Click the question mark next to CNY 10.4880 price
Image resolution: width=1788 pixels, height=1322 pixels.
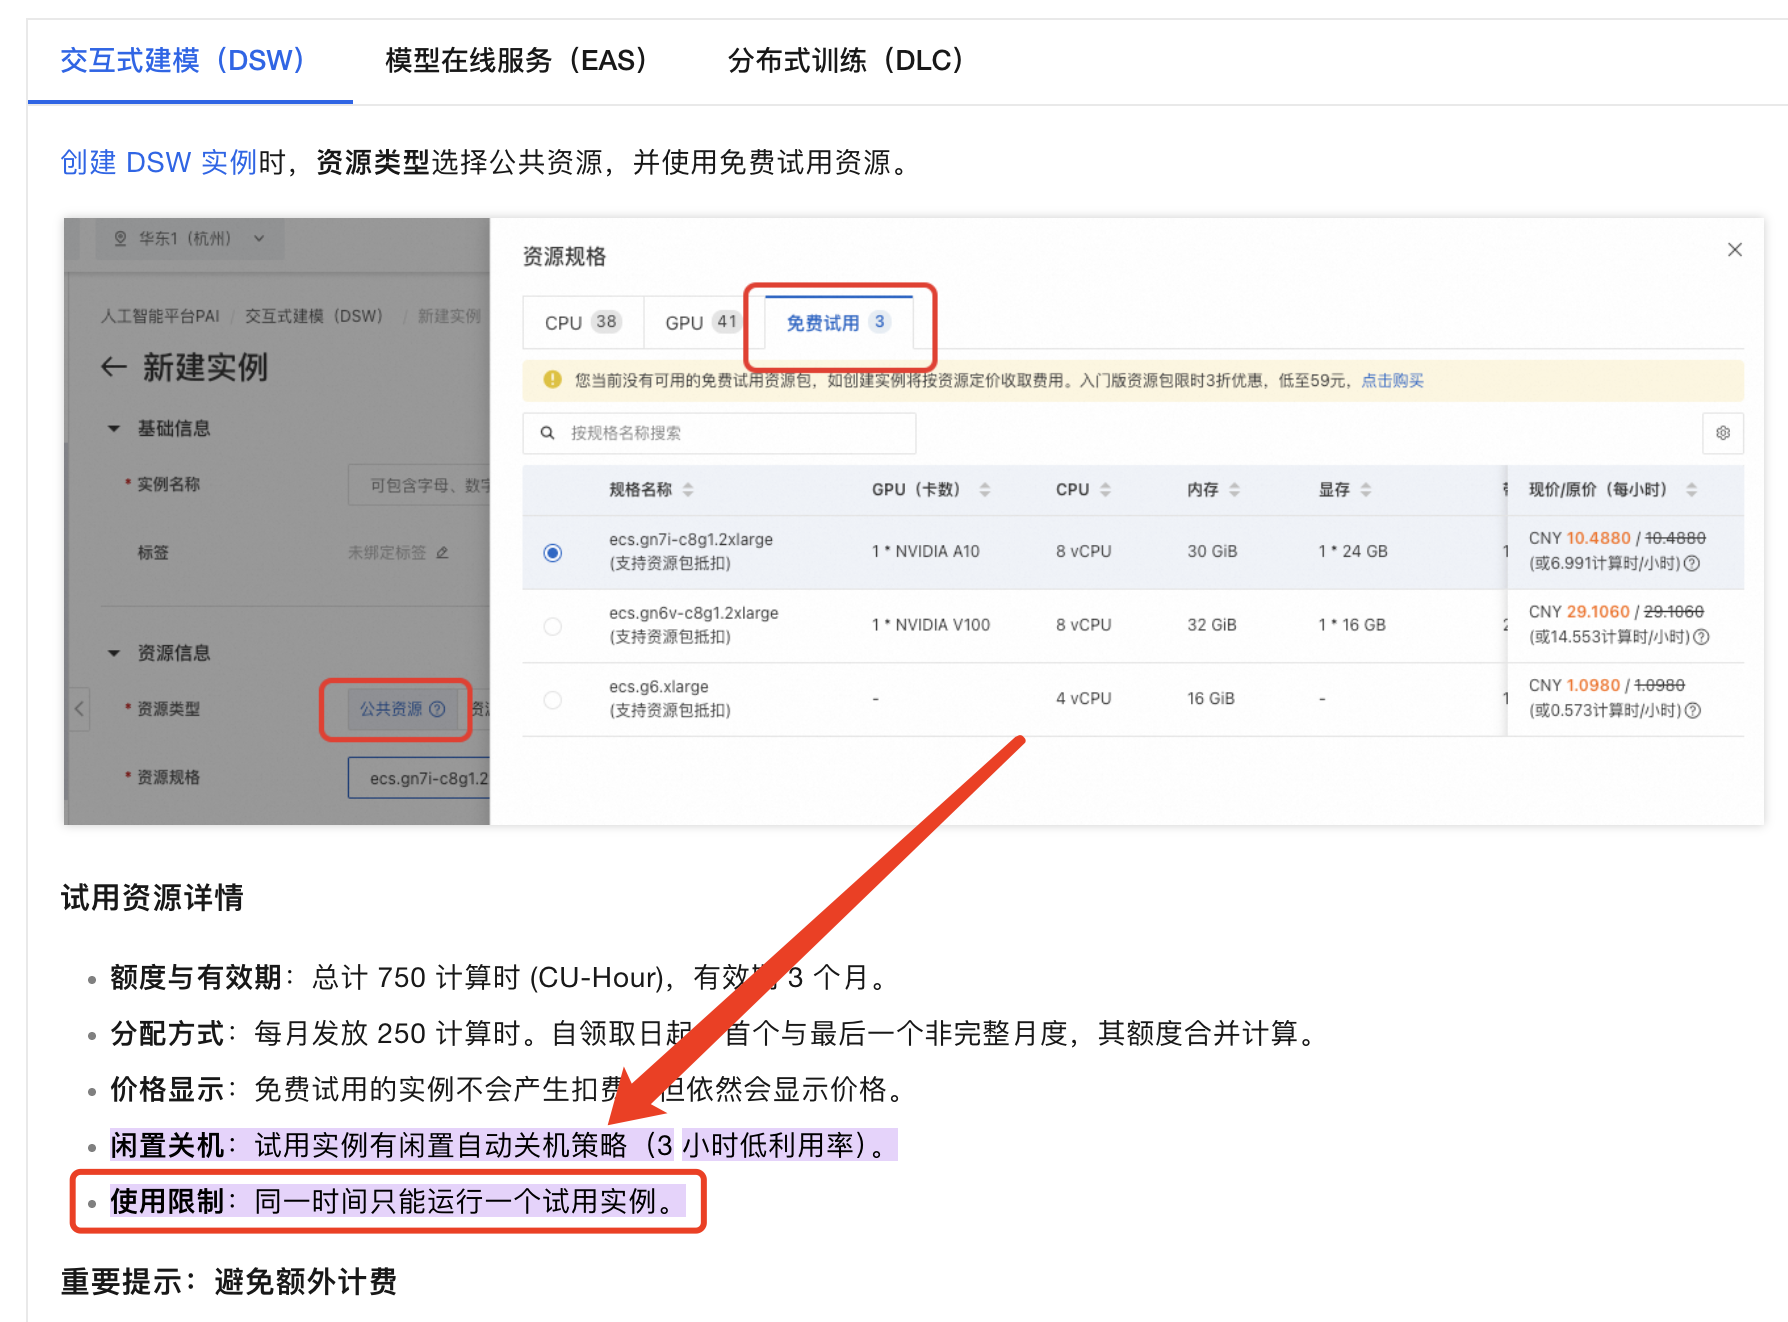tap(1693, 564)
